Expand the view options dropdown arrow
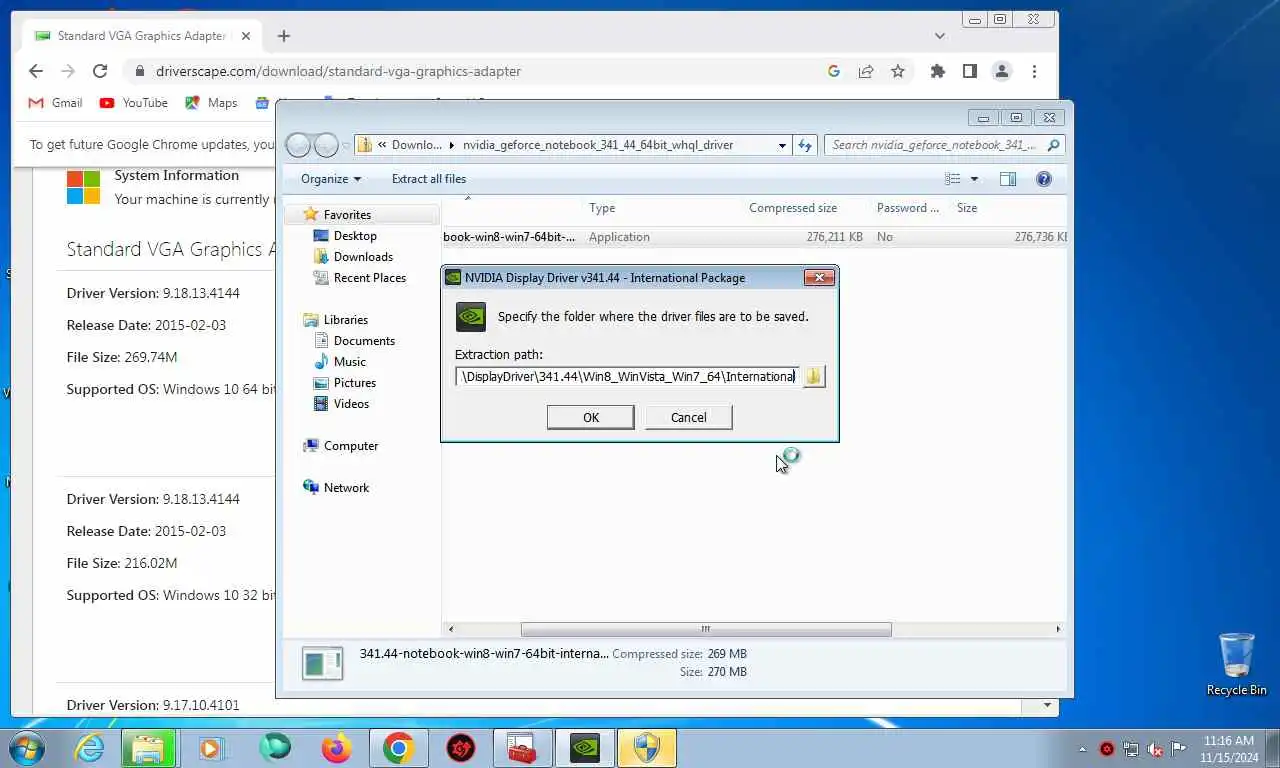 point(974,179)
